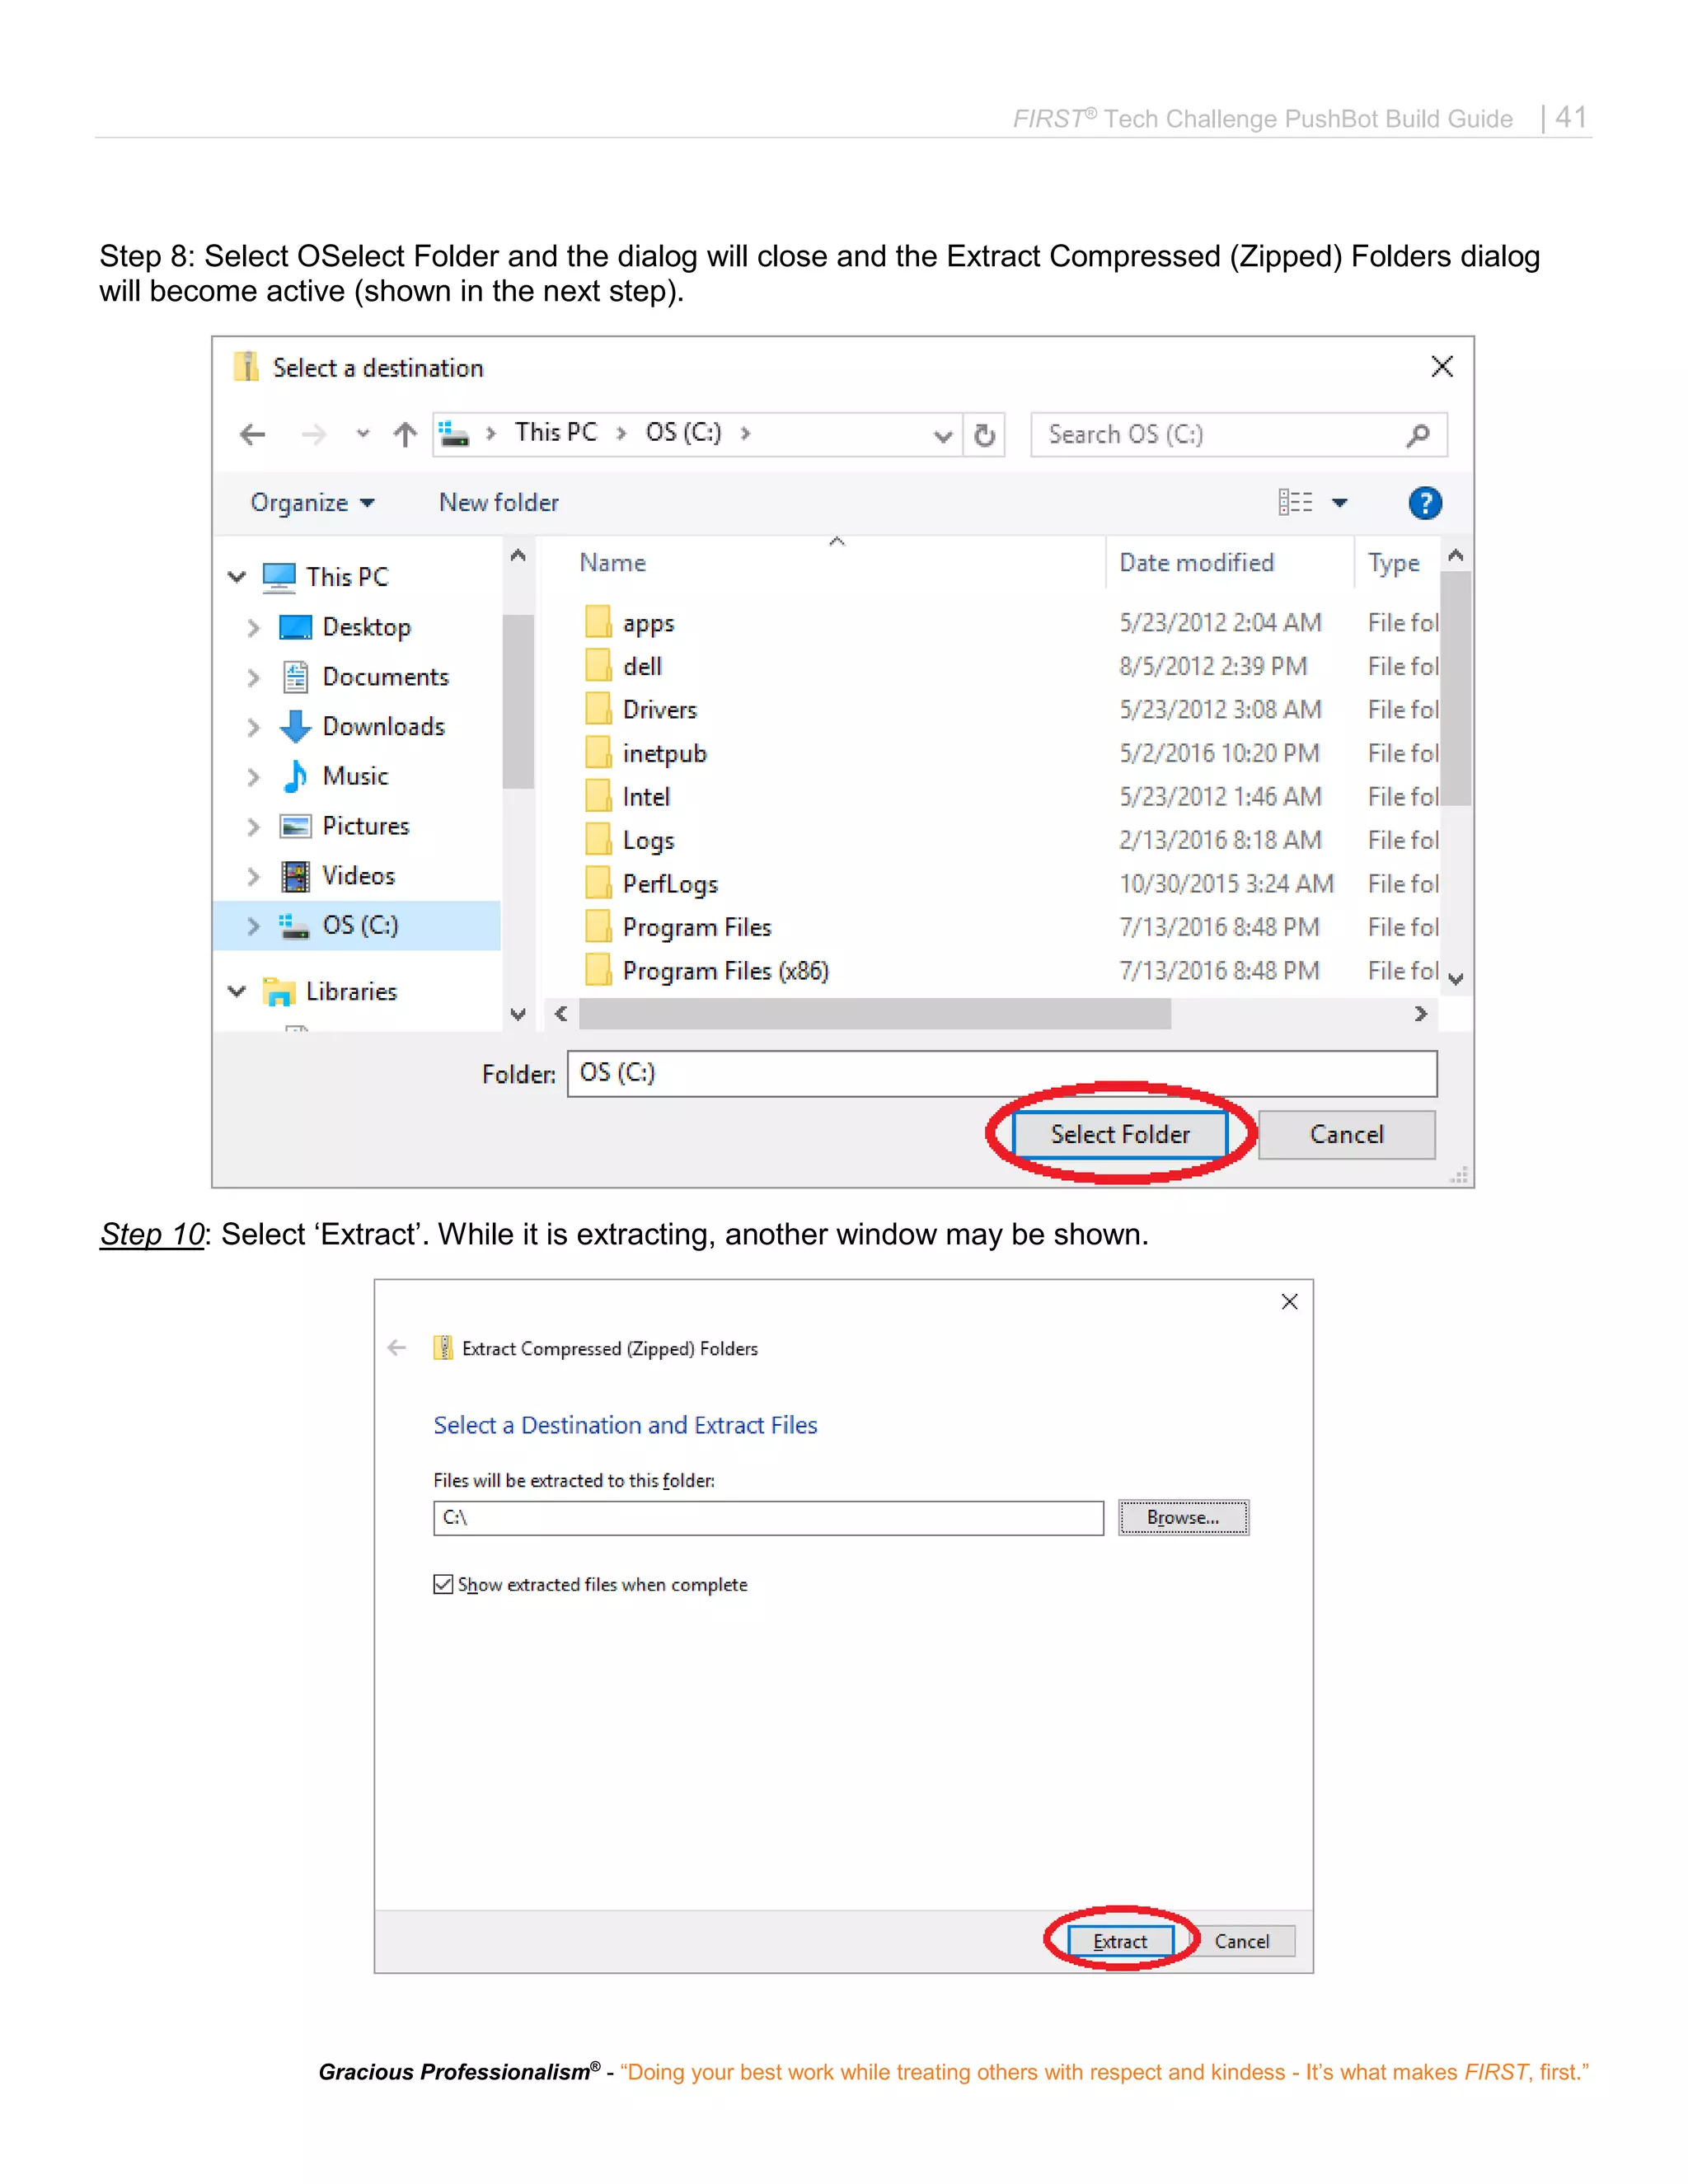The image size is (1688, 2184).
Task: Click the Refresh icon next to address bar
Action: click(x=985, y=436)
